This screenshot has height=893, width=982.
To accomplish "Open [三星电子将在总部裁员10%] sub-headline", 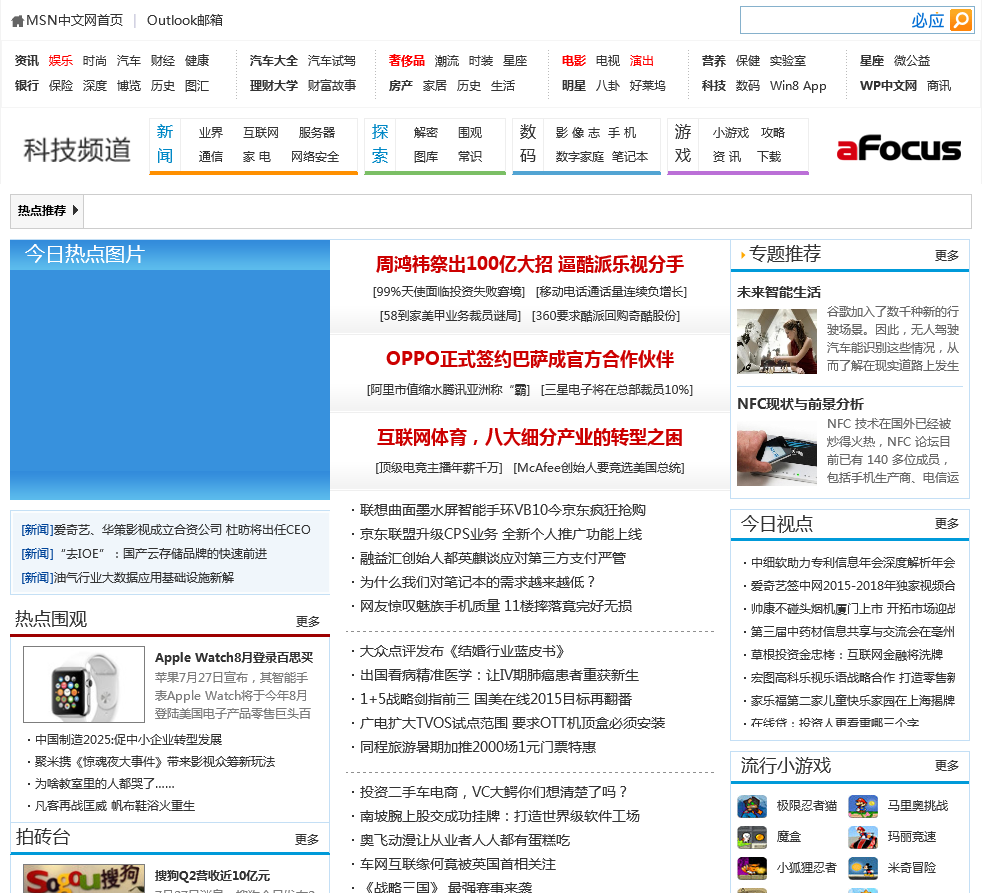I will pos(617,390).
